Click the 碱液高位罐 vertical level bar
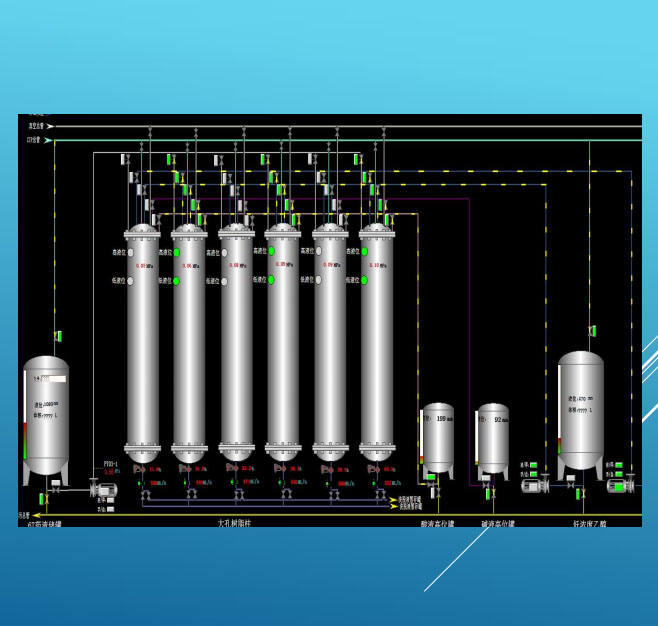 pos(477,438)
